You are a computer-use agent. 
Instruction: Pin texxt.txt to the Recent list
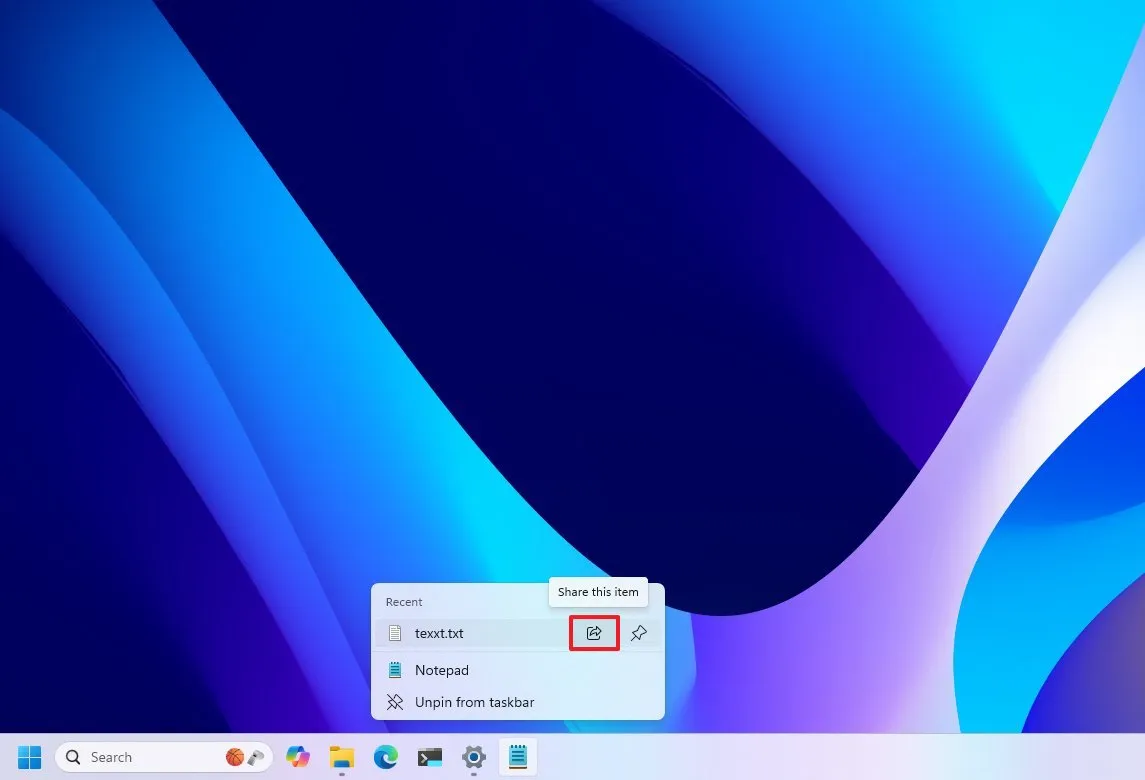(x=638, y=633)
